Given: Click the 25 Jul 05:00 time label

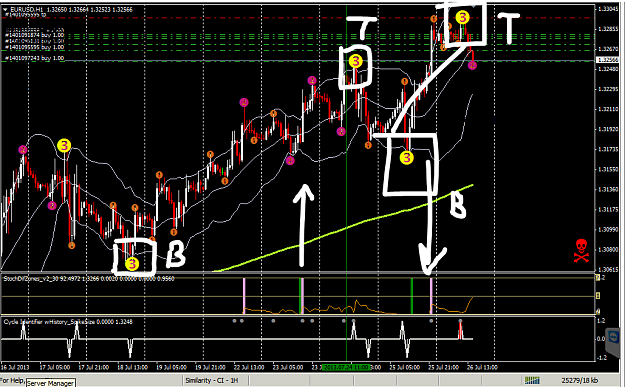Looking at the screenshot, I should tap(404, 367).
